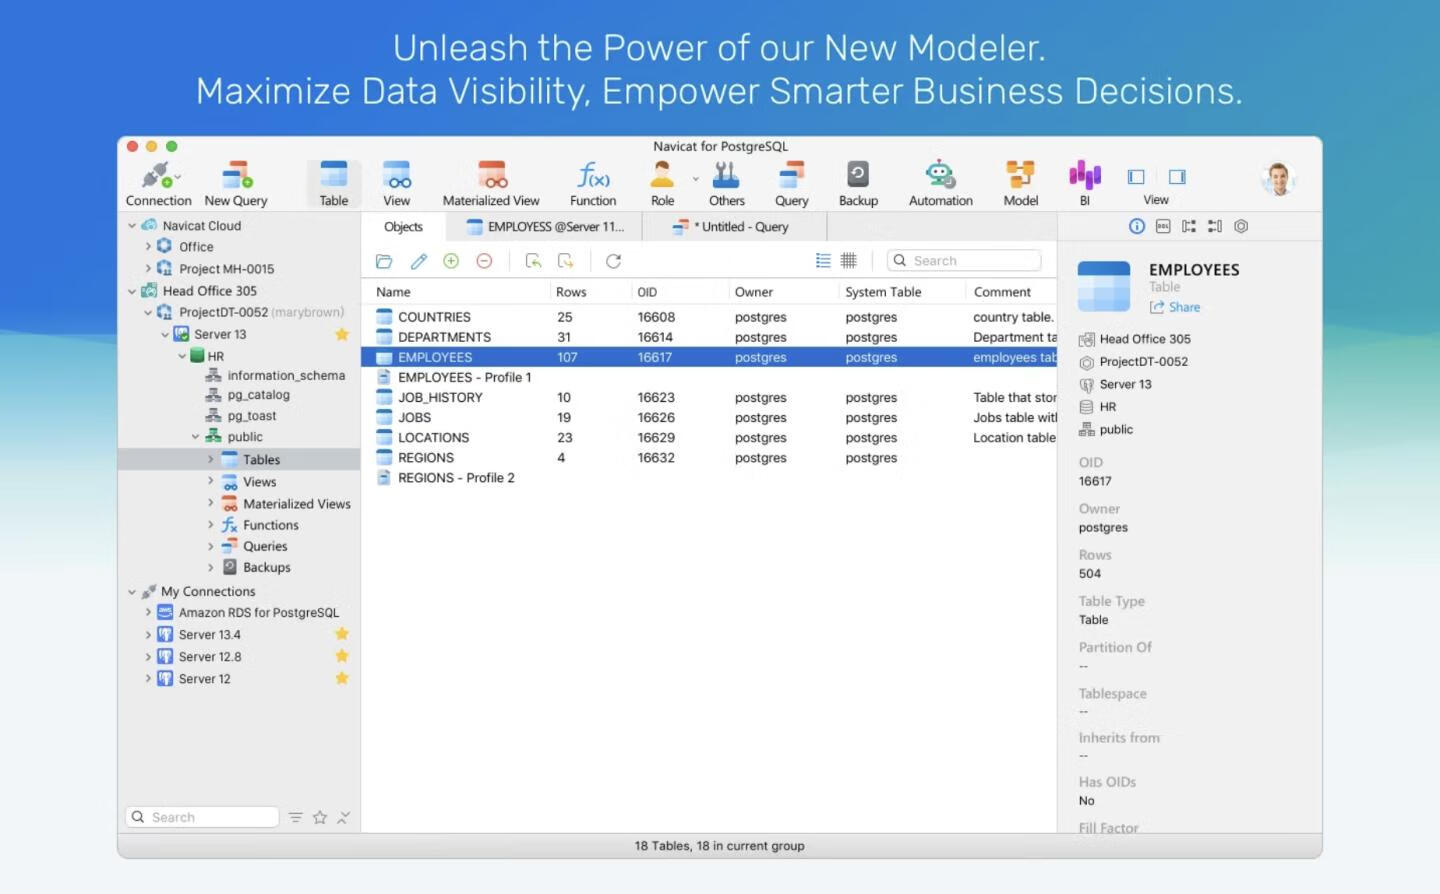The width and height of the screenshot is (1440, 894).
Task: Expand the Office project node
Action: pyautogui.click(x=148, y=246)
